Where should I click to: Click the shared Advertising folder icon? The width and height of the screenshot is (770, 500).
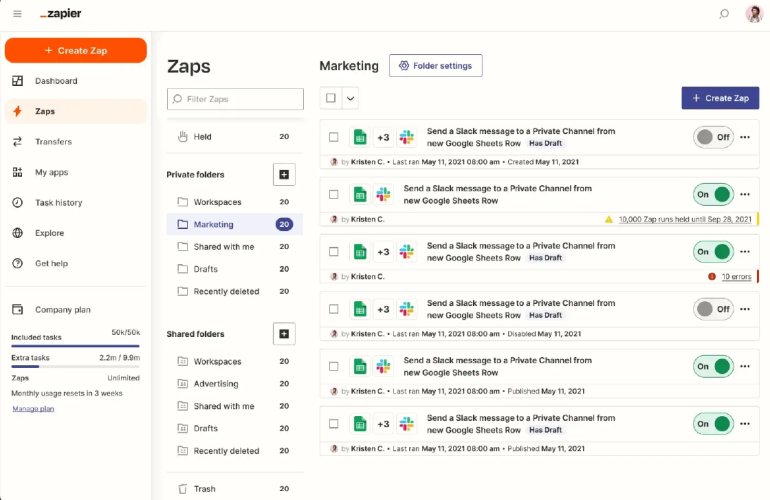coord(183,384)
